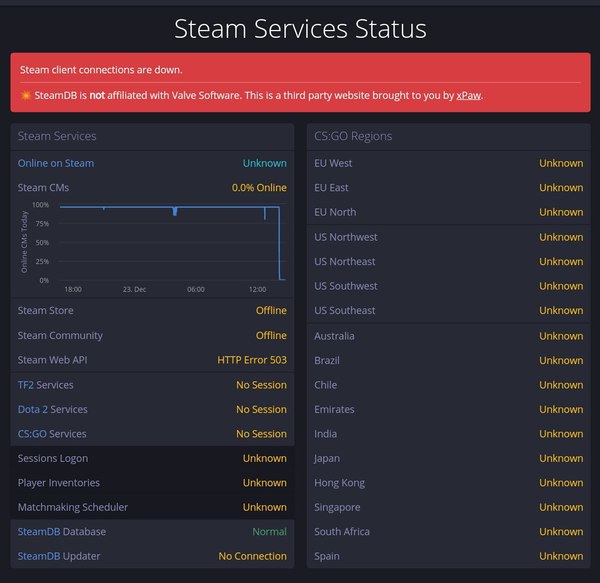The width and height of the screenshot is (600, 583).
Task: Click the US Southwest region row
Action: (448, 286)
